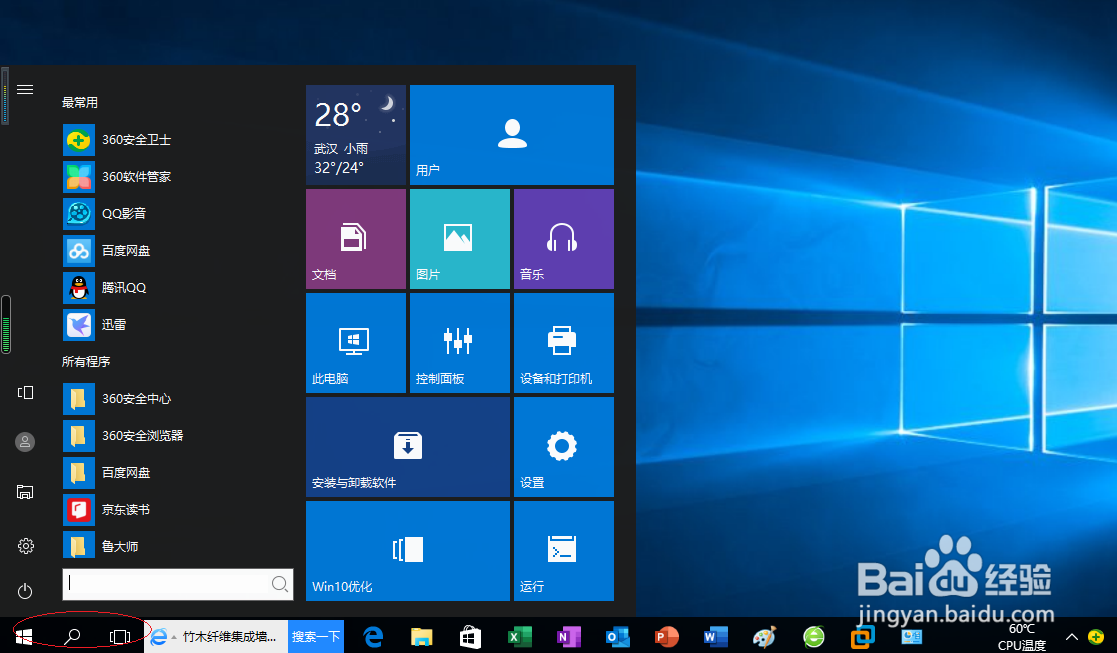This screenshot has width=1117, height=653.
Task: Click inside the Start menu search box
Action: click(178, 583)
